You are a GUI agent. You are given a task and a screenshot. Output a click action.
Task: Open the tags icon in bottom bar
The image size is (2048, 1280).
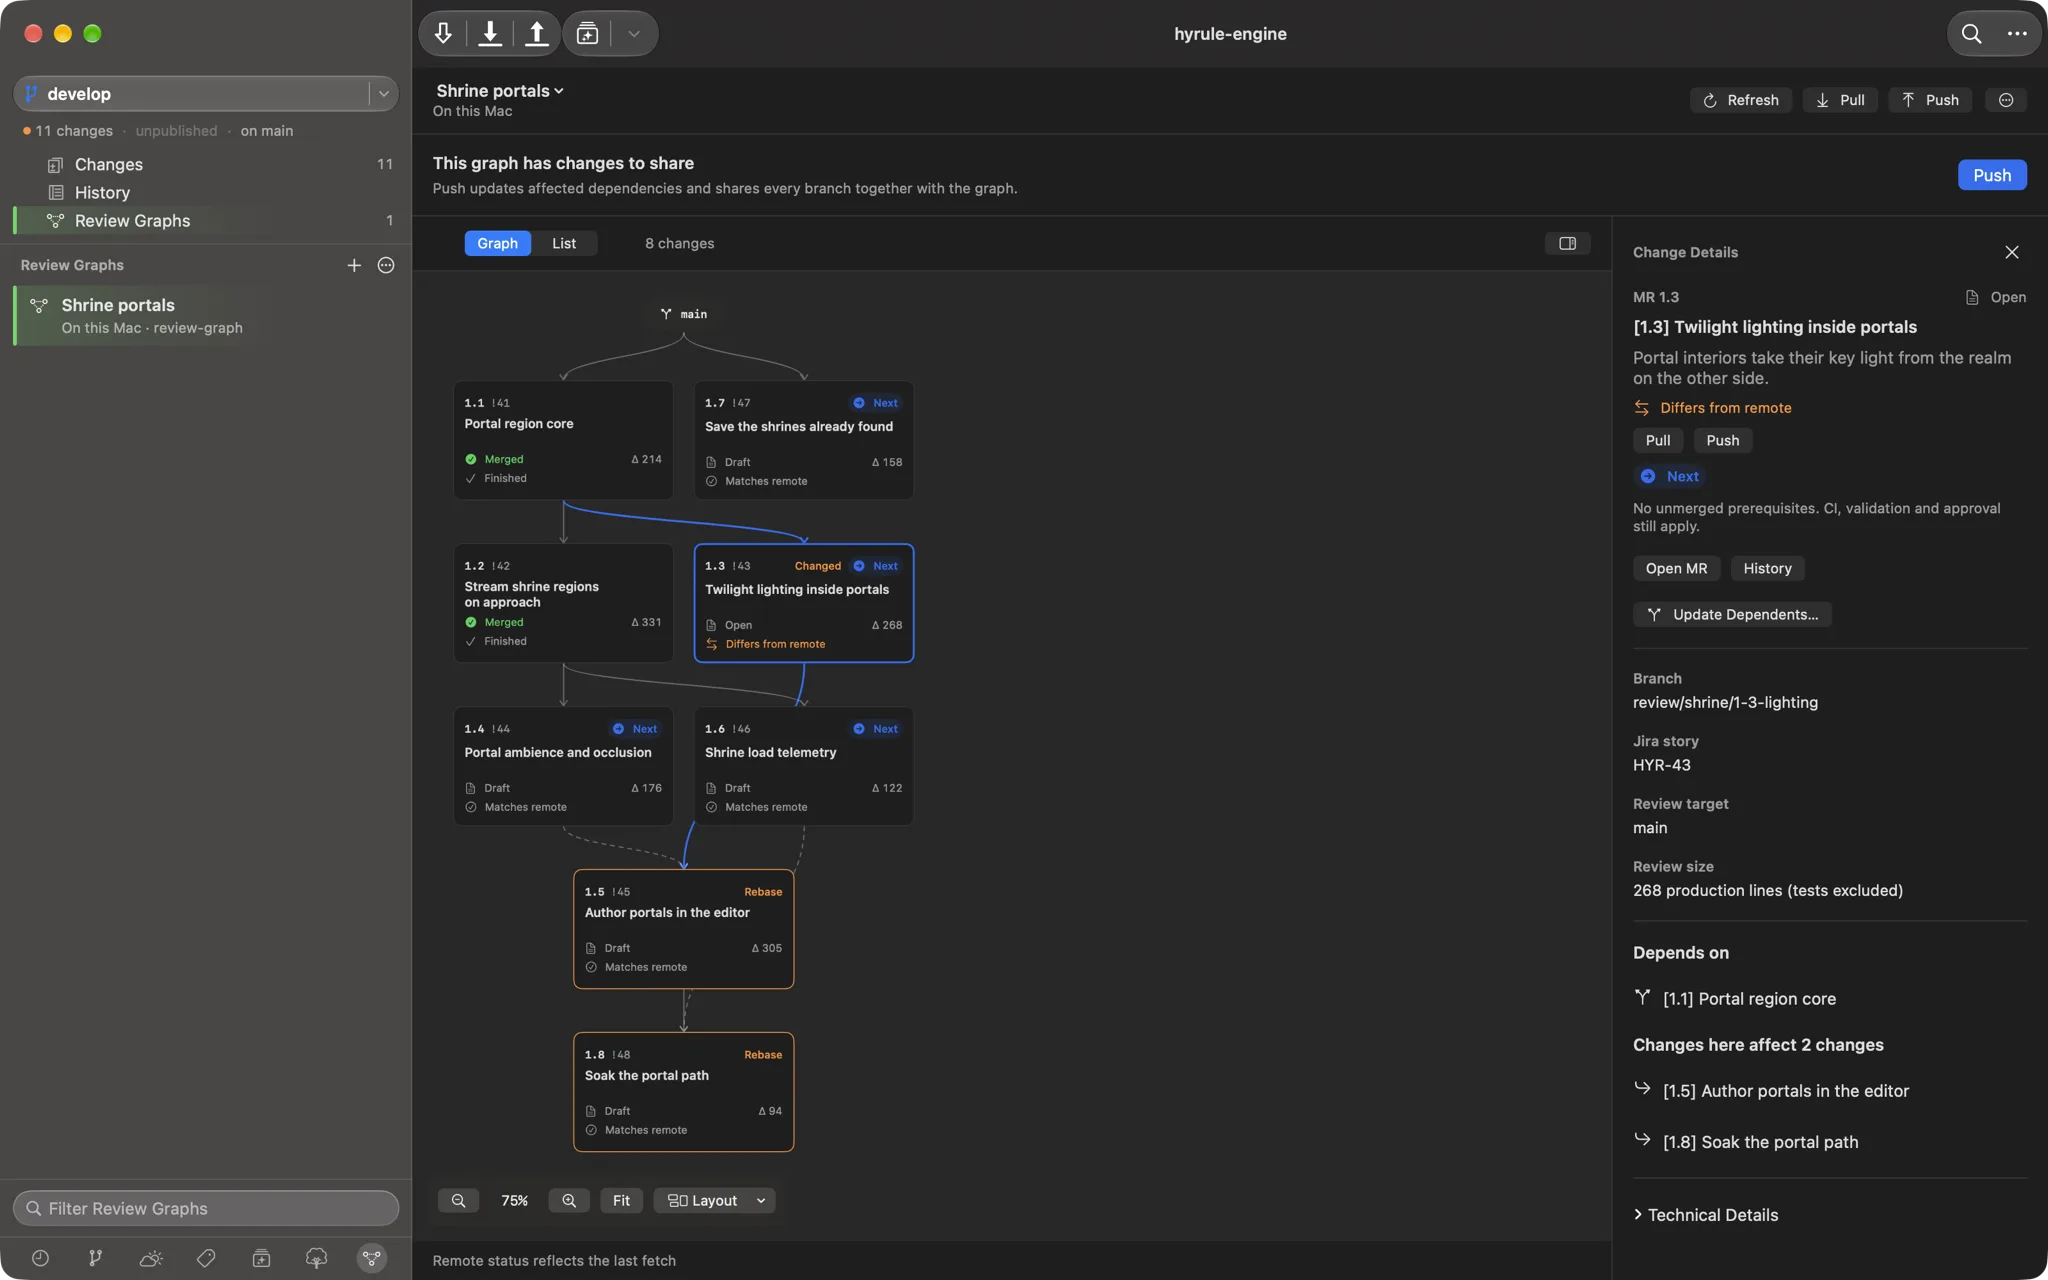tap(206, 1258)
